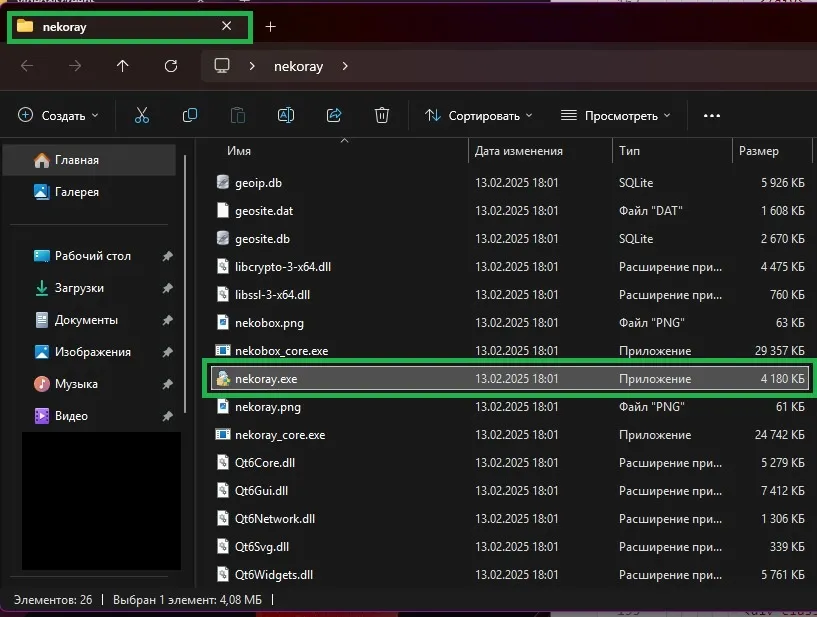
Task: Select the Qt6Network.dll file name
Action: (275, 519)
